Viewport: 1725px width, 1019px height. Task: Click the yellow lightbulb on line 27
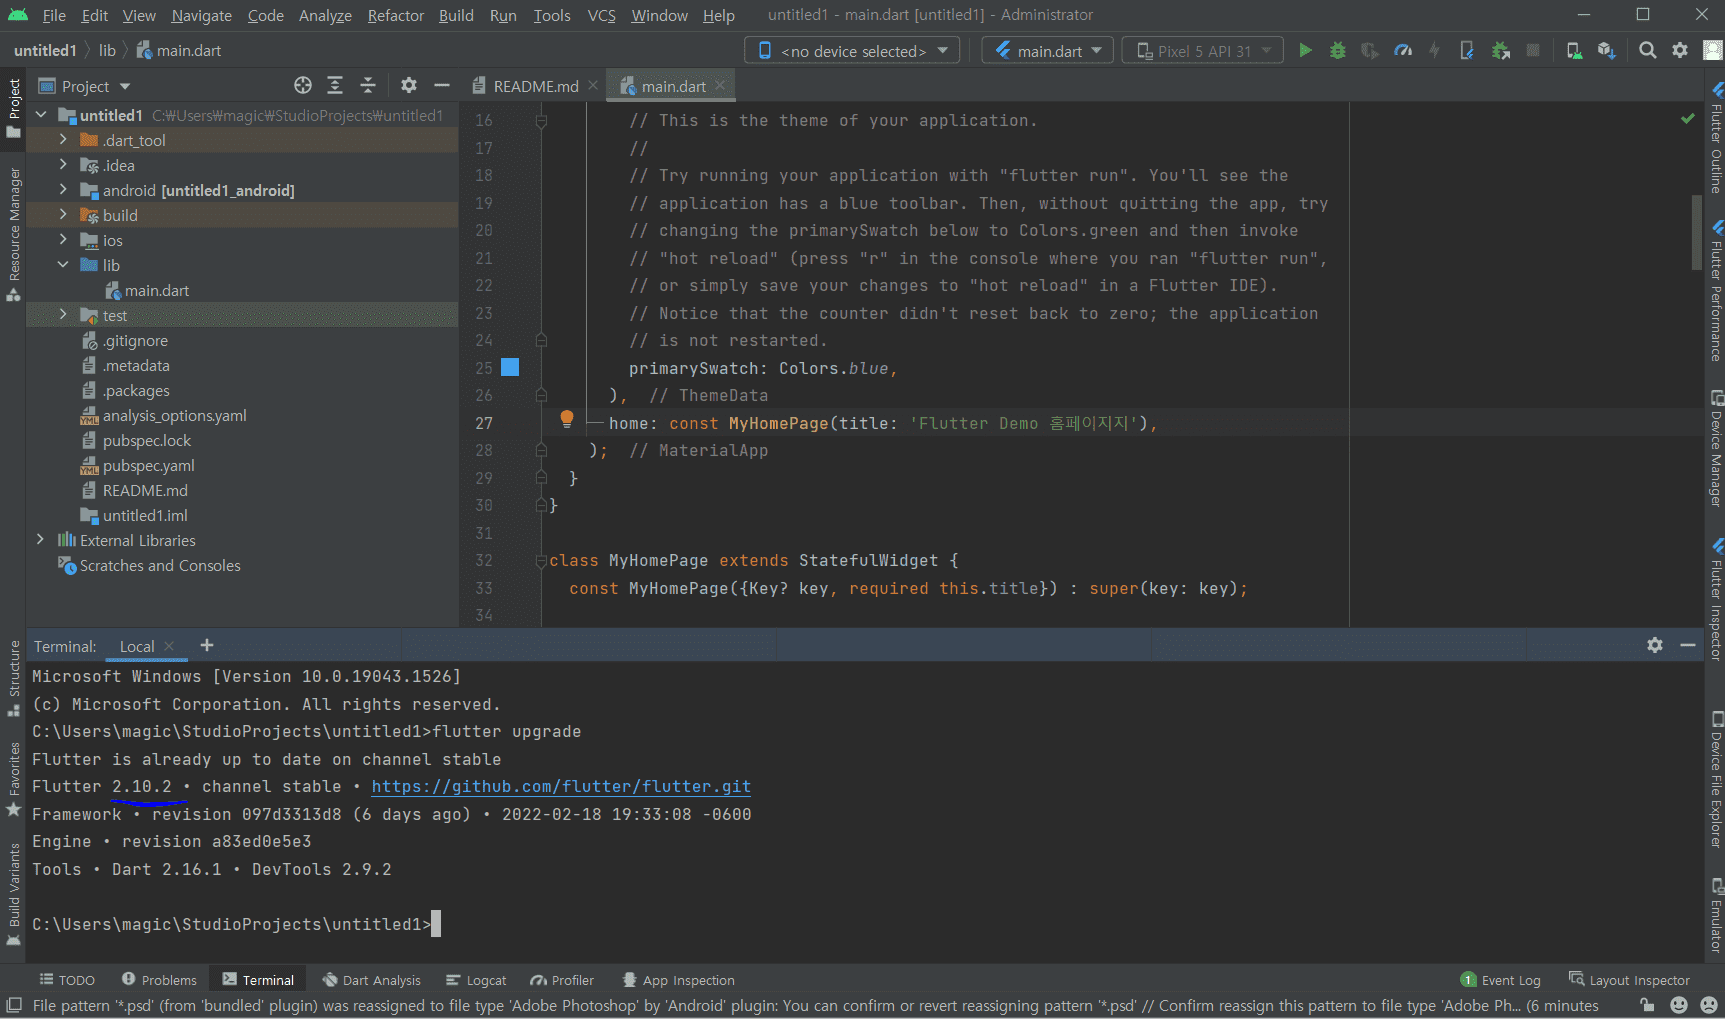(x=567, y=418)
